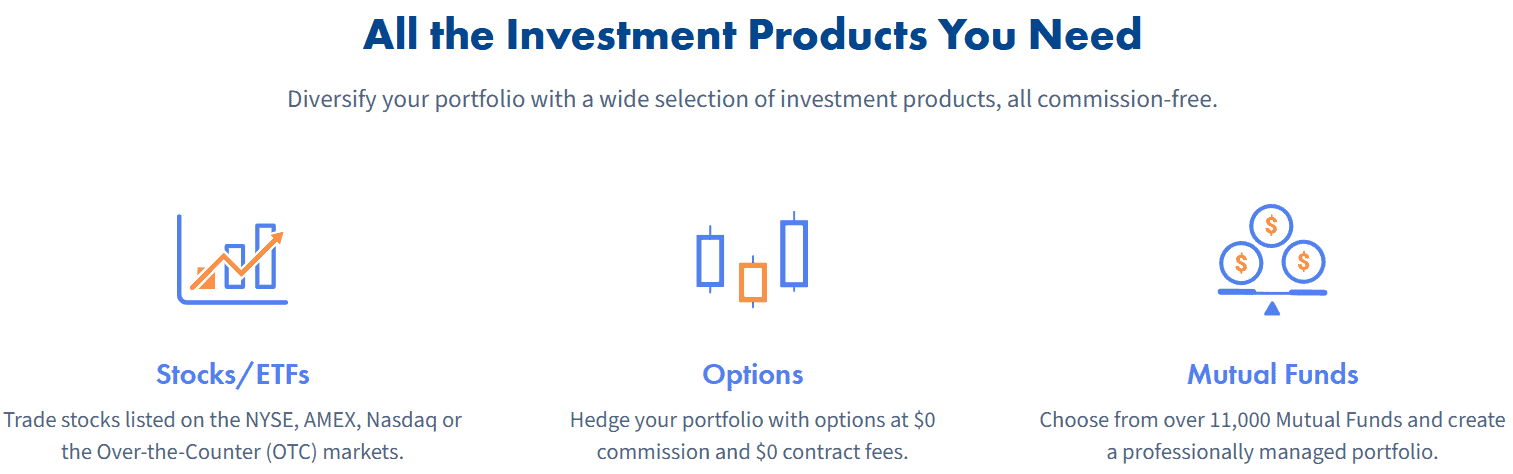
Task: Click the "Diversify your portfolio" subtitle text
Action: (x=752, y=100)
